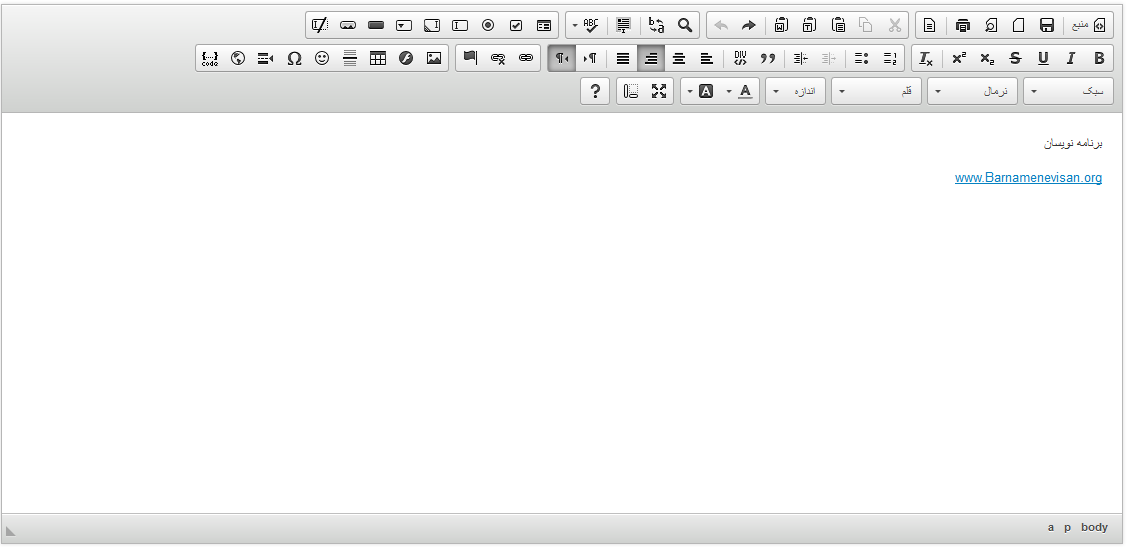
Task: Click the print icon
Action: [963, 25]
